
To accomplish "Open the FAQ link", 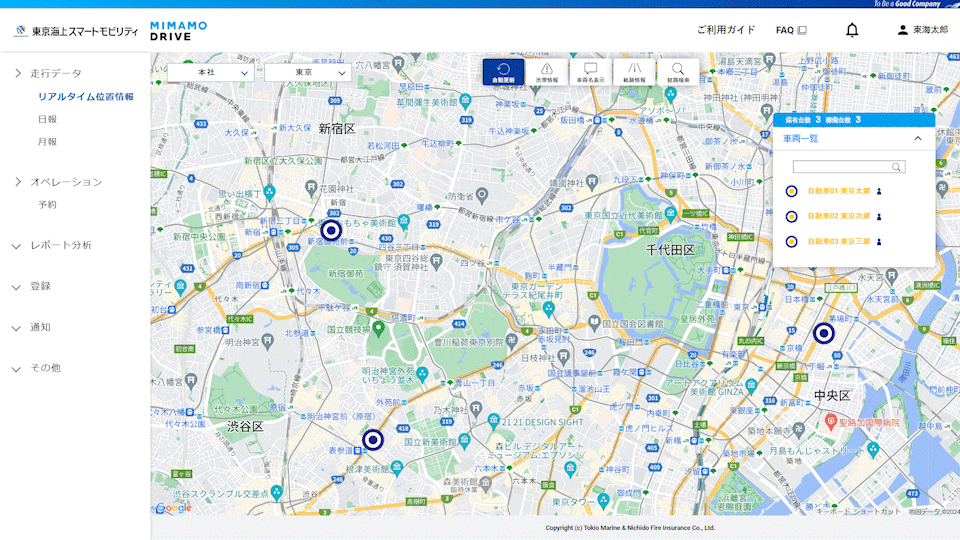I will click(791, 30).
